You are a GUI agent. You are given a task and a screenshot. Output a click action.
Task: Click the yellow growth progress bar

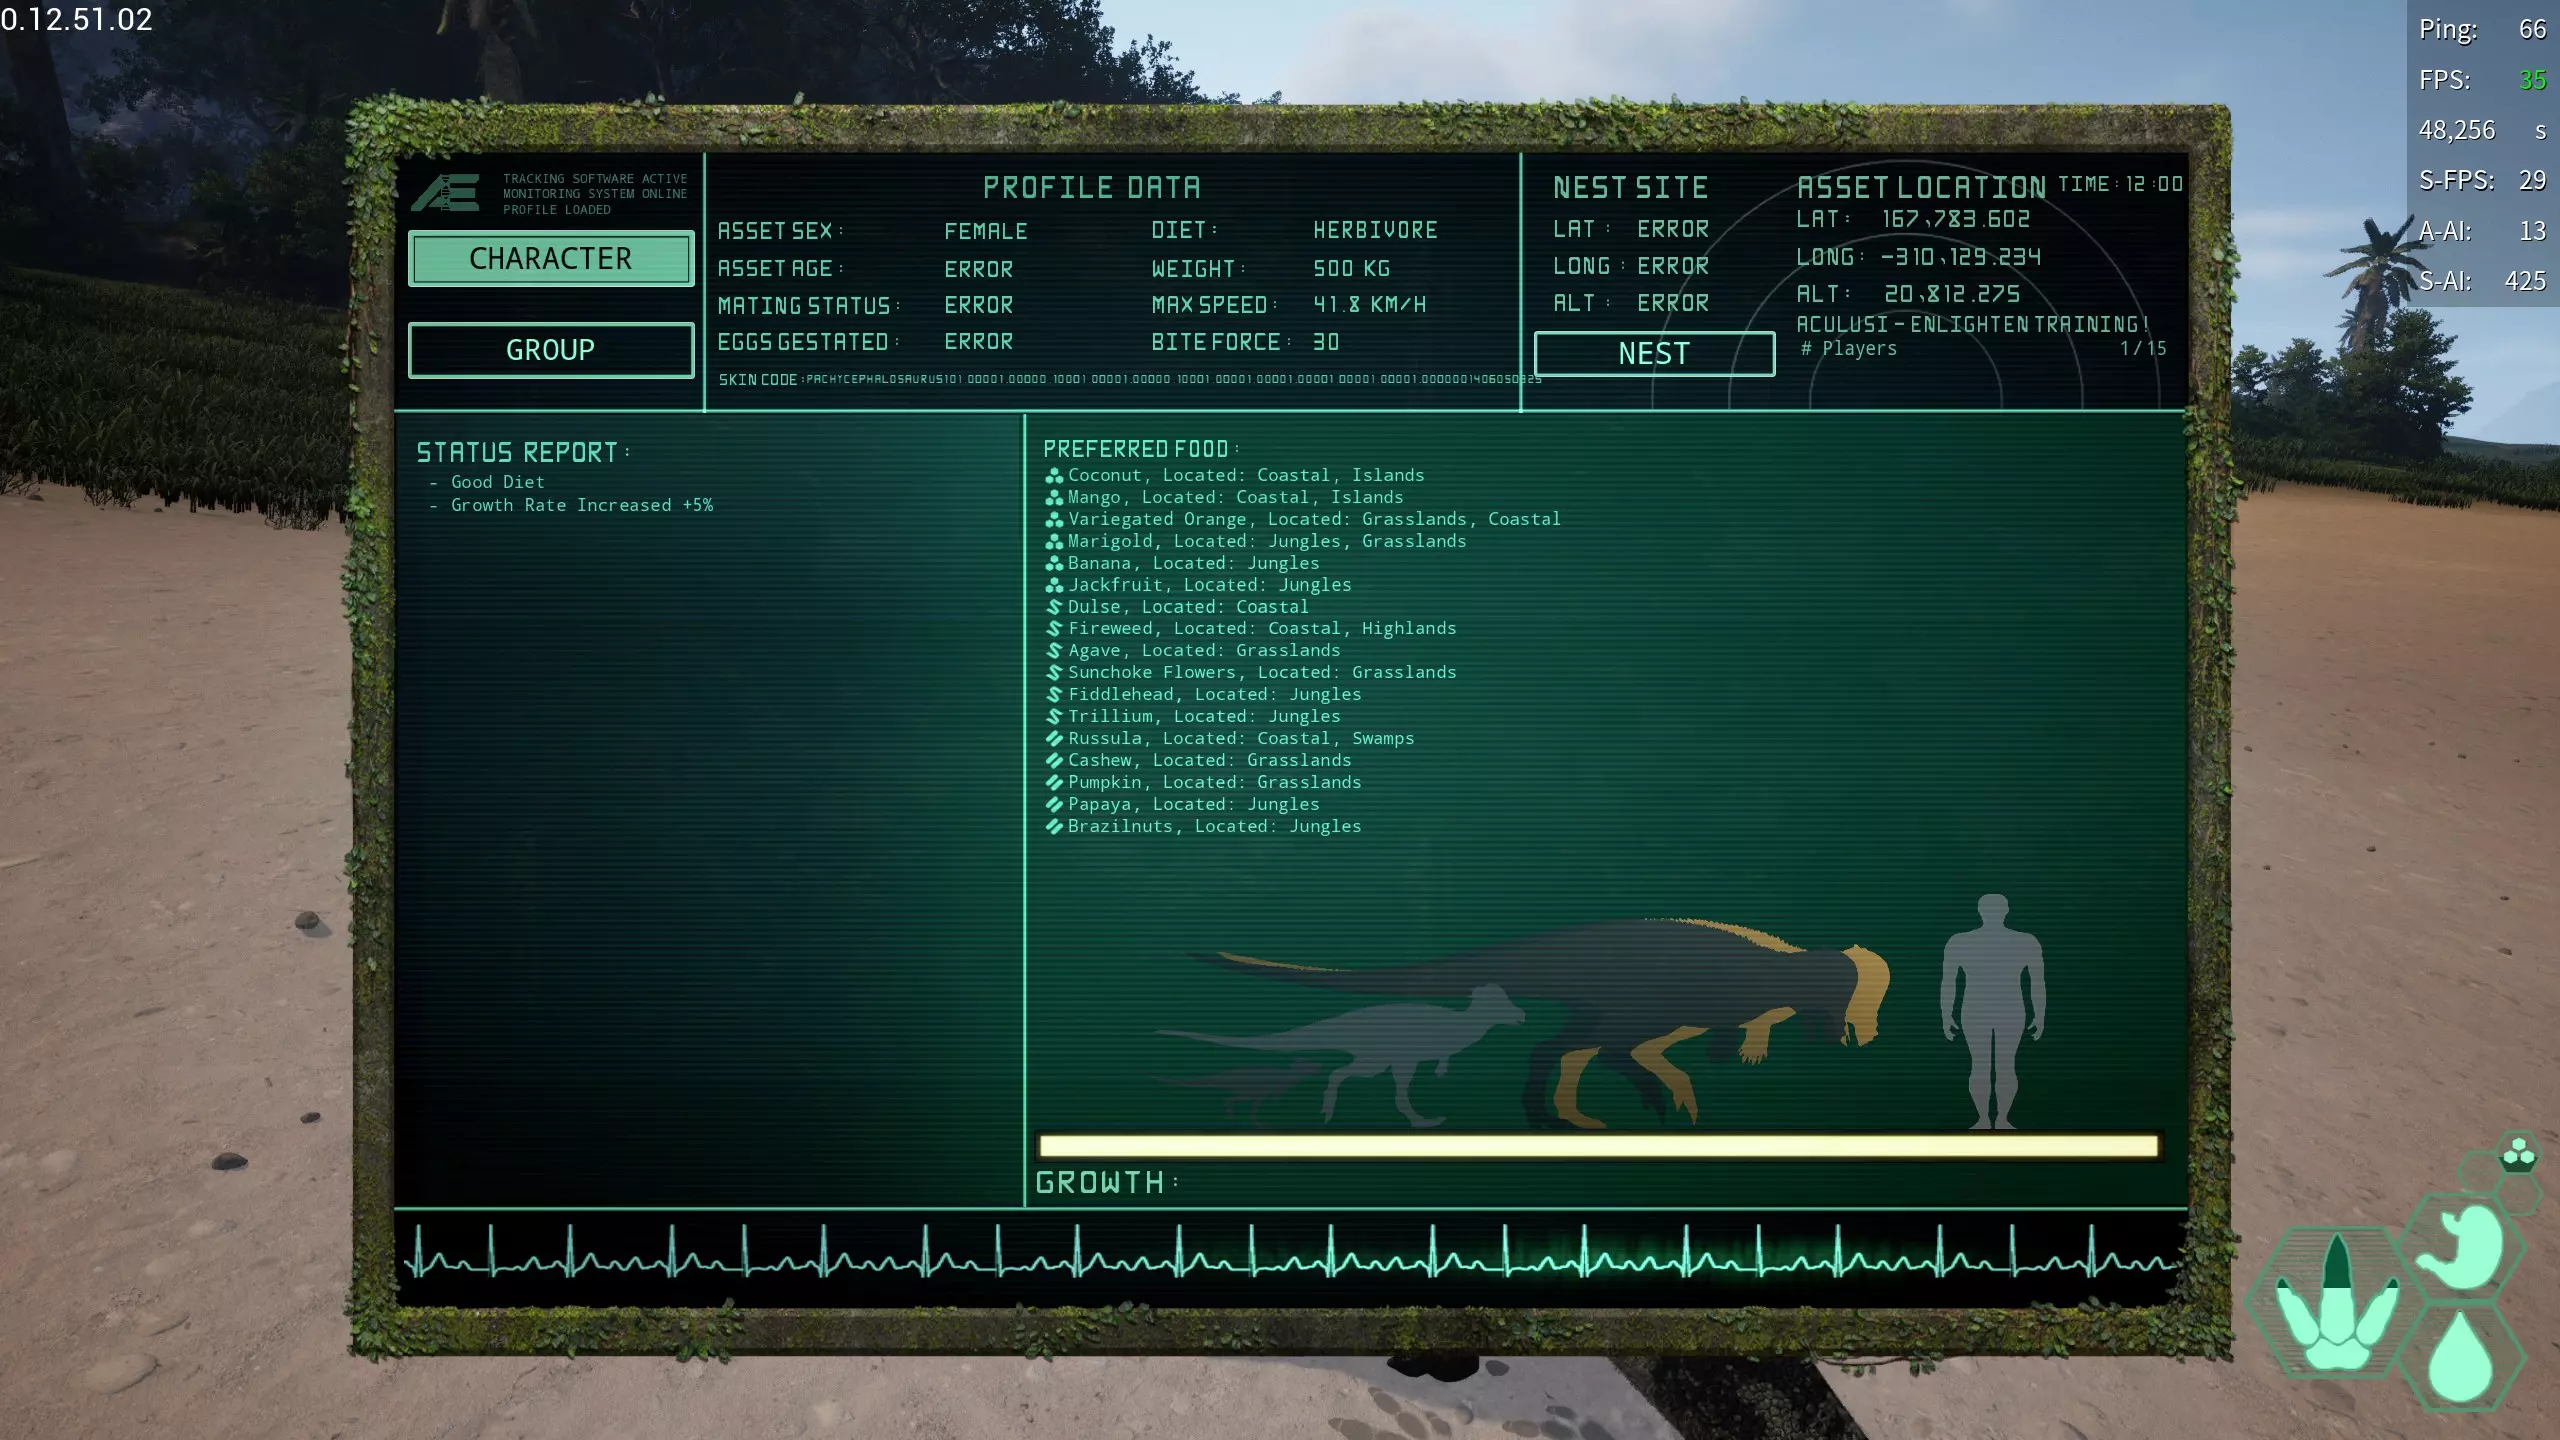(1599, 1146)
